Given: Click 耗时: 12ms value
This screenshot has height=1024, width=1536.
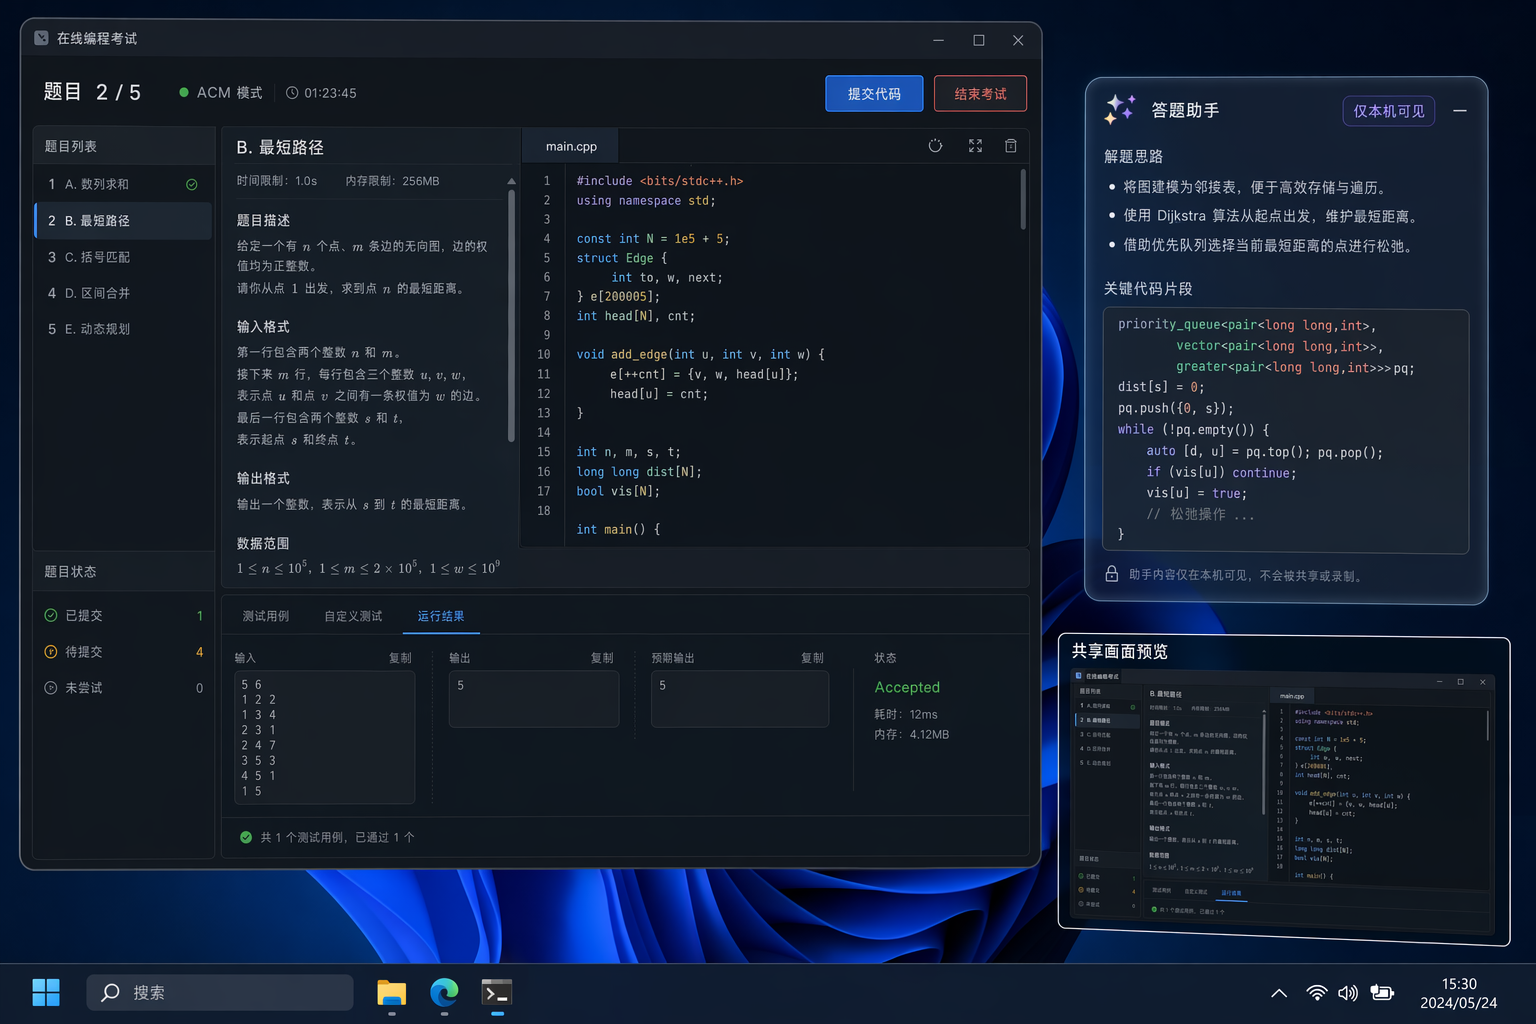Looking at the screenshot, I should point(906,714).
